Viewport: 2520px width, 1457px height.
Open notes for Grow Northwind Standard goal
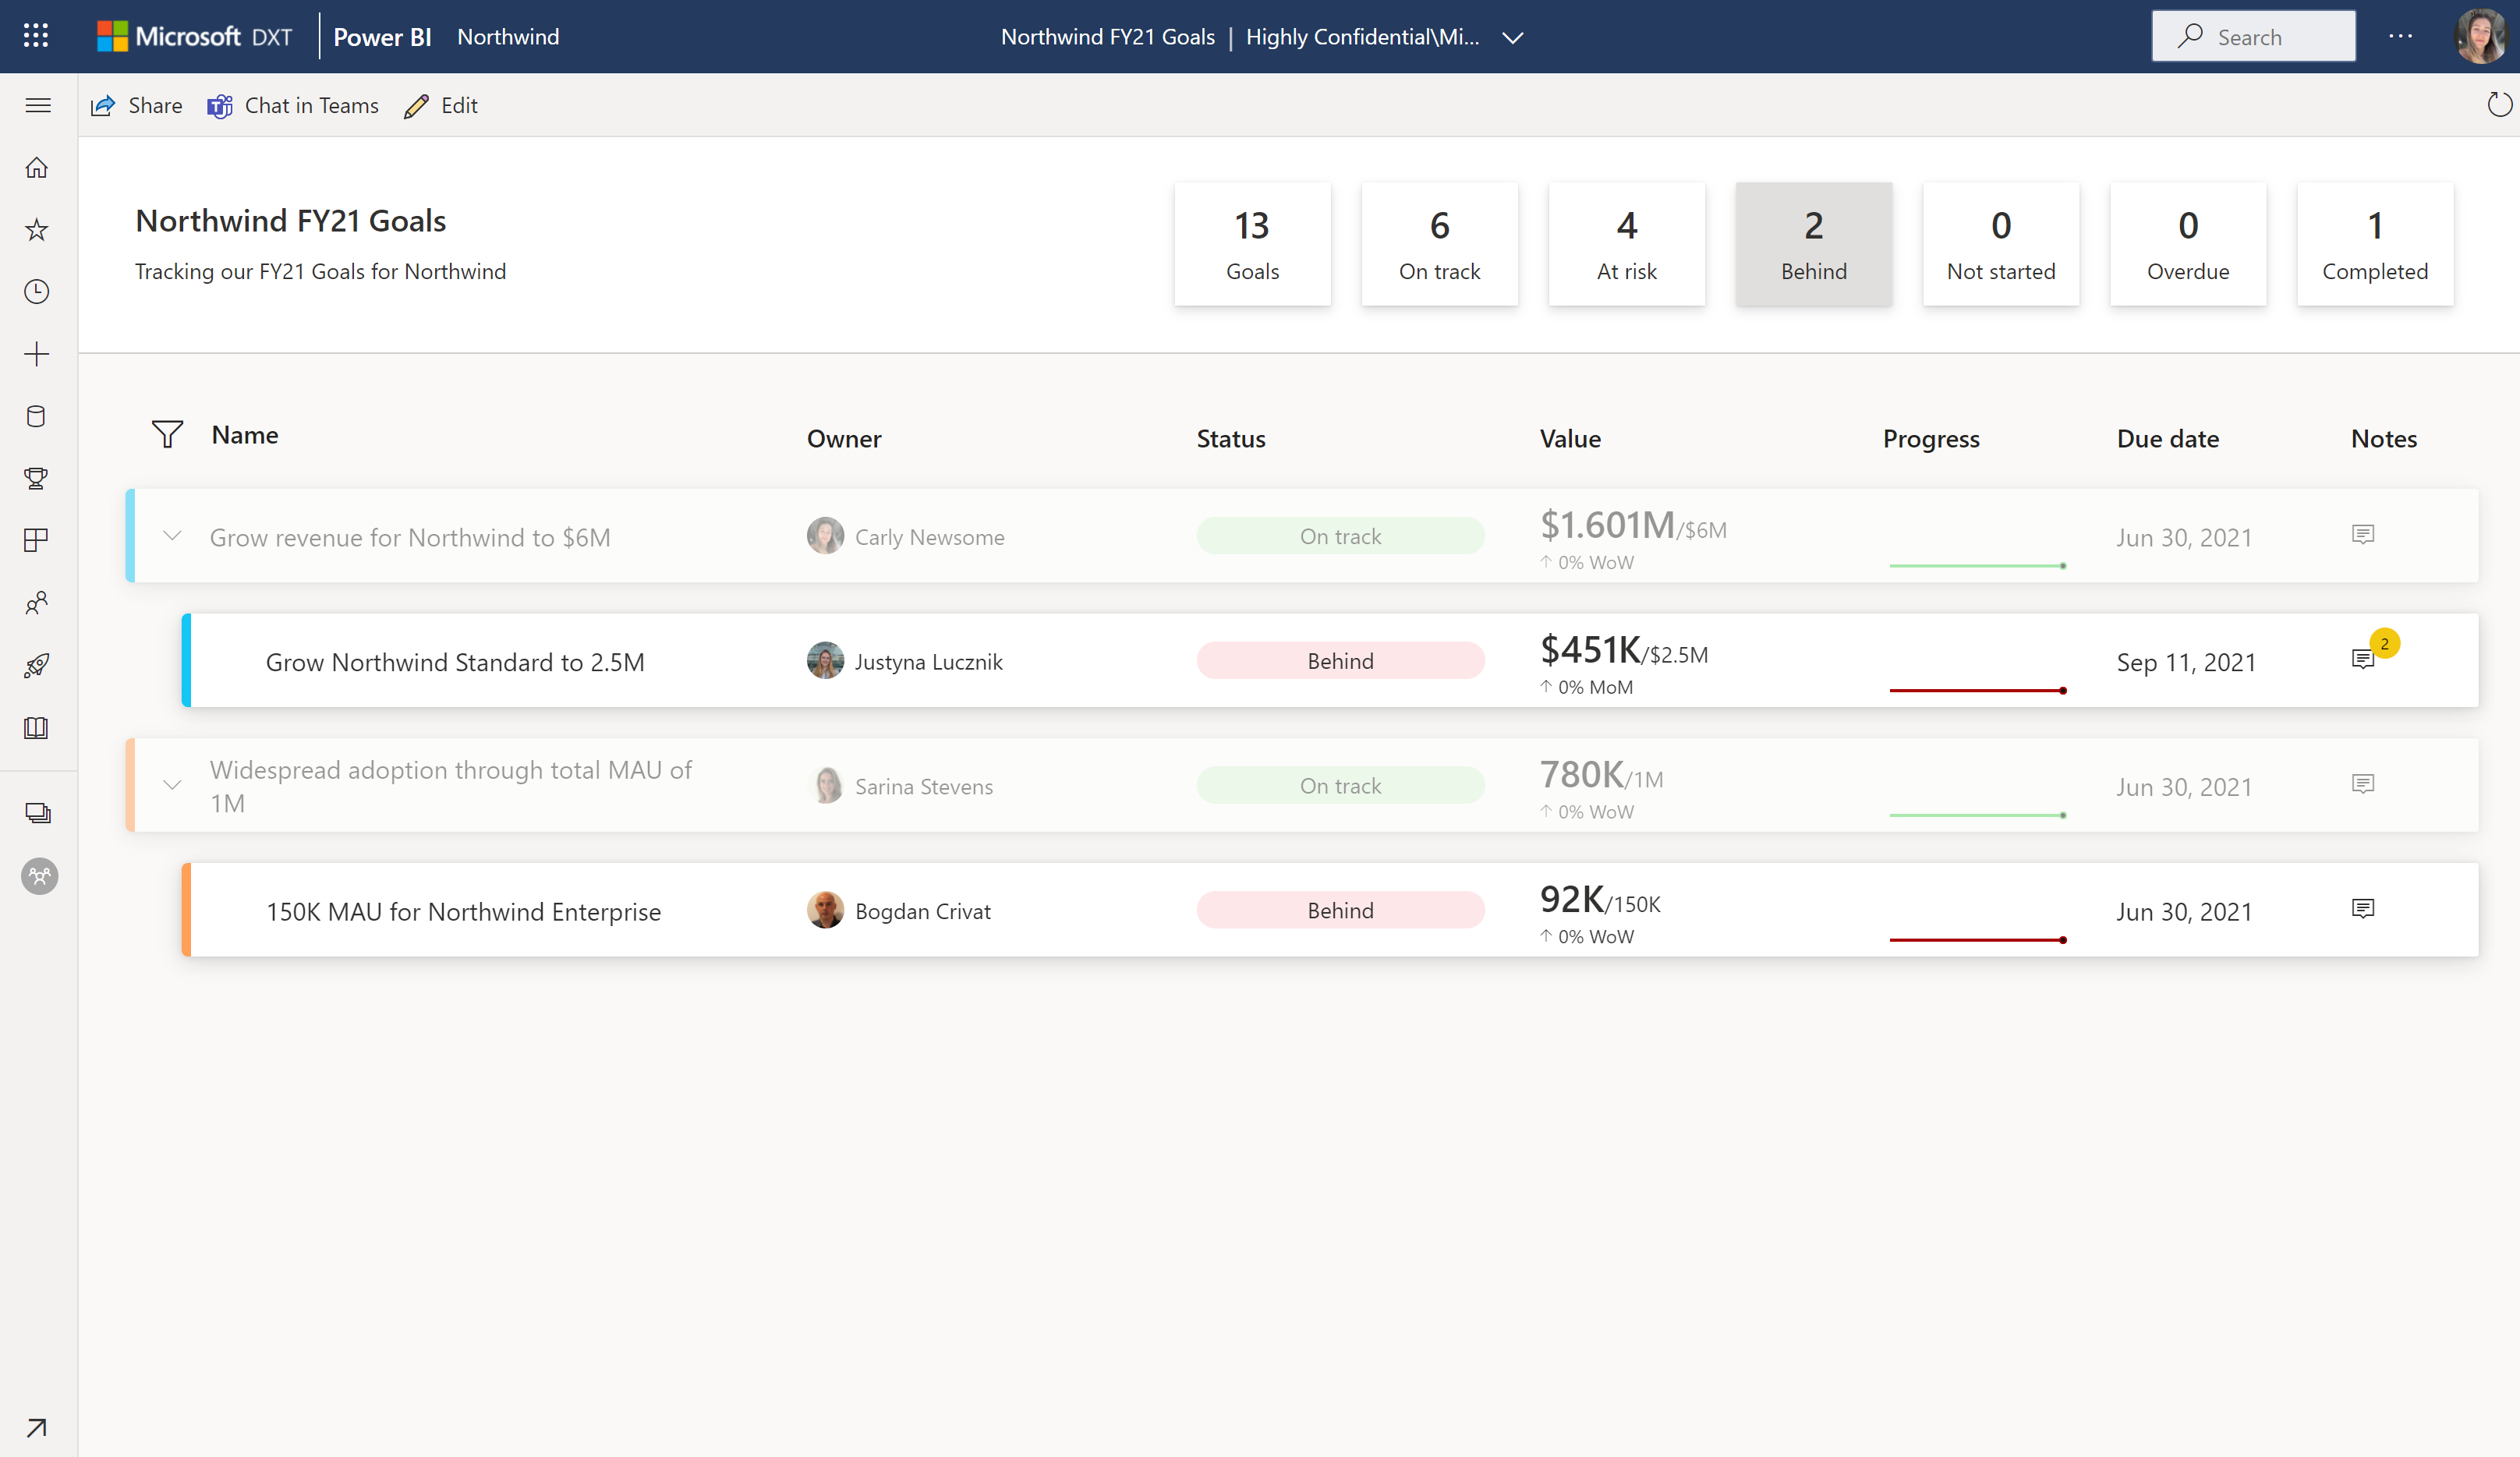click(x=2364, y=660)
